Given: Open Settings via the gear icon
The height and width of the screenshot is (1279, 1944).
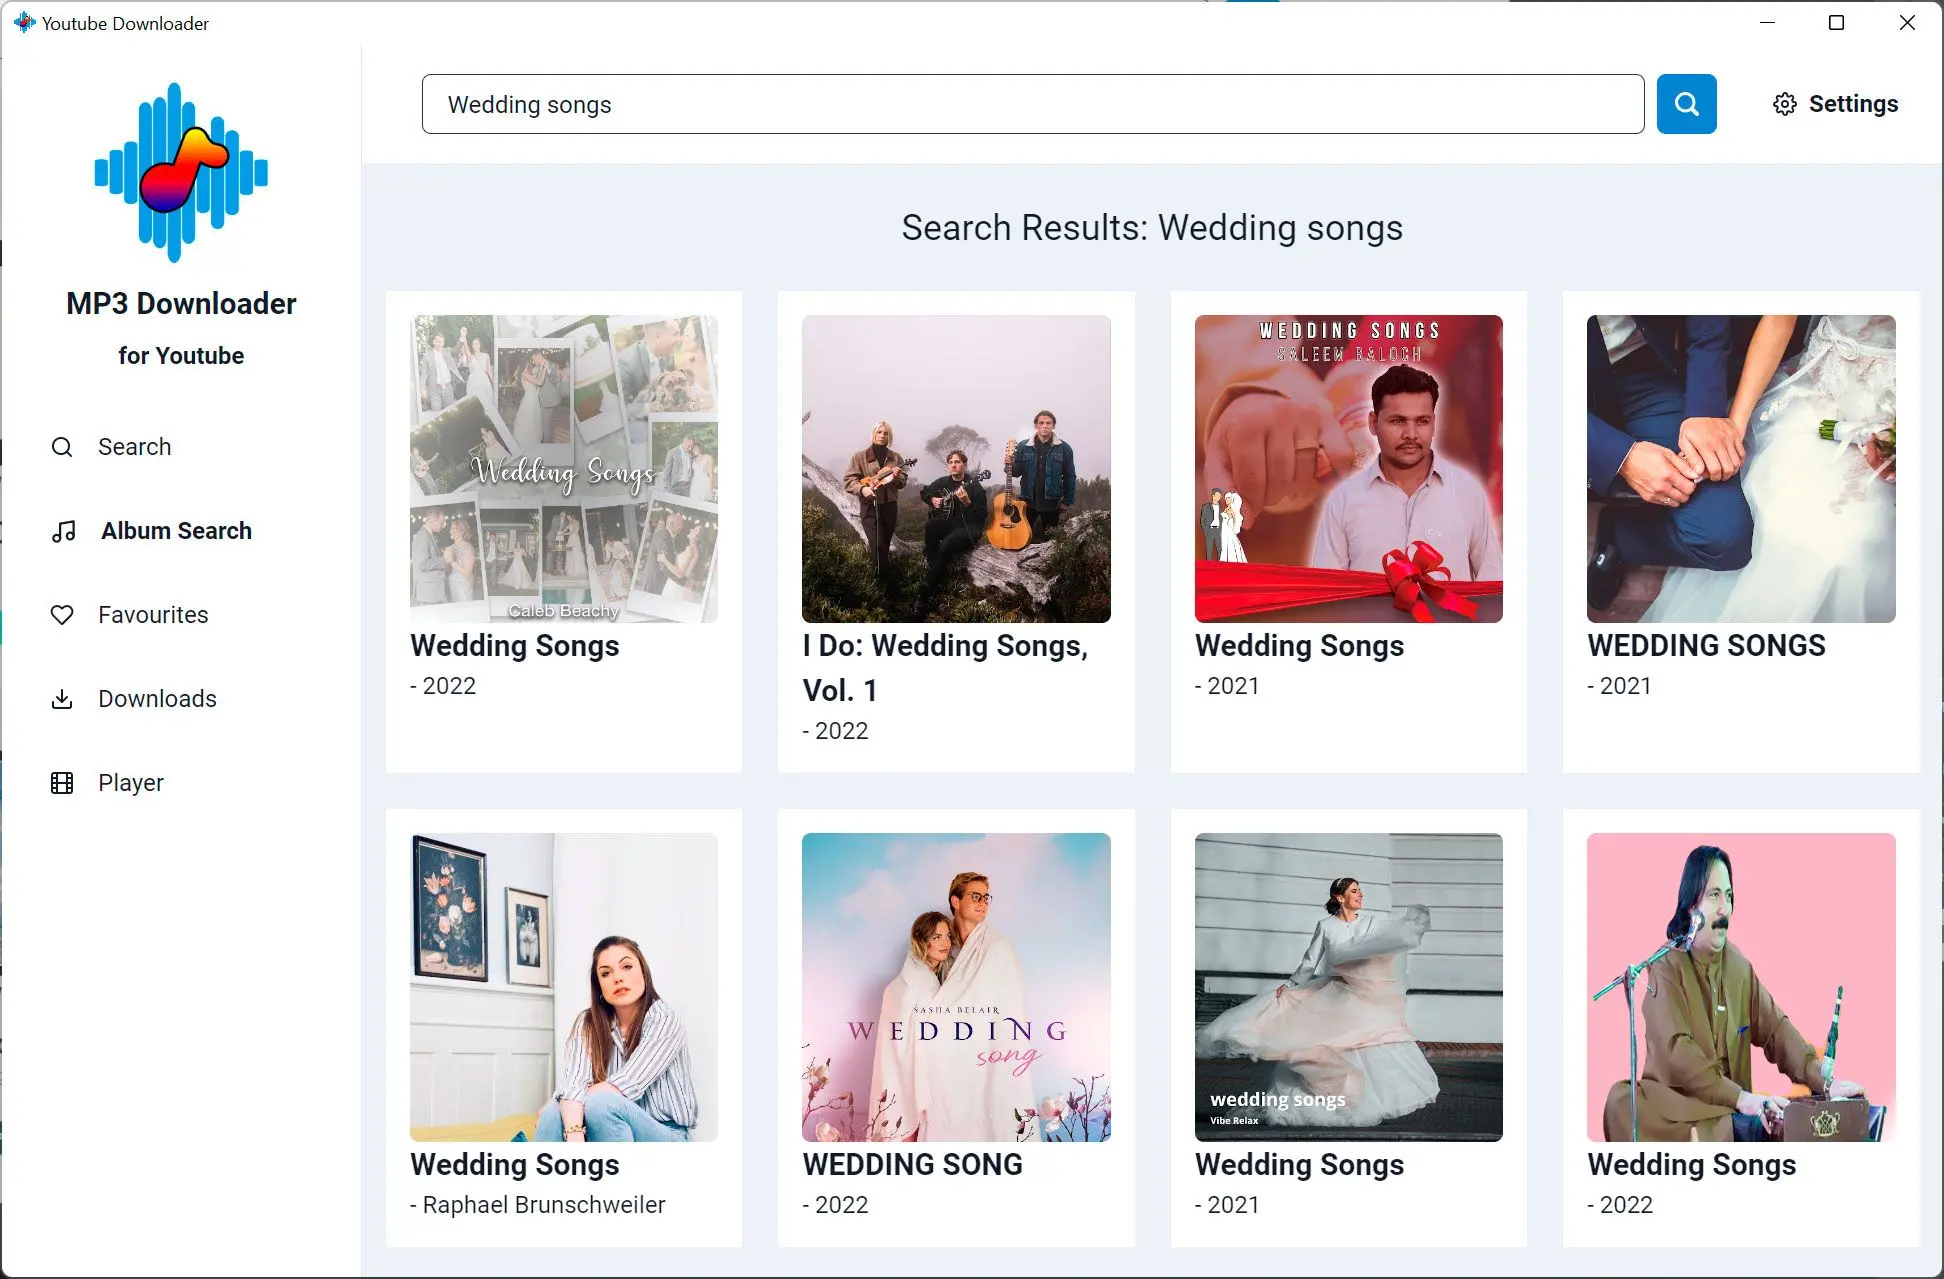Looking at the screenshot, I should (1784, 103).
